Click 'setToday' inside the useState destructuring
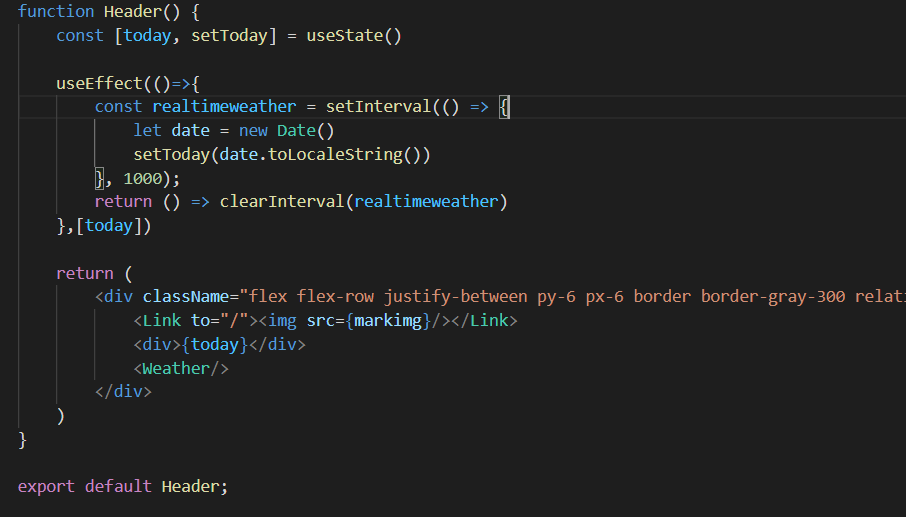The height and width of the screenshot is (517, 906). click(229, 36)
